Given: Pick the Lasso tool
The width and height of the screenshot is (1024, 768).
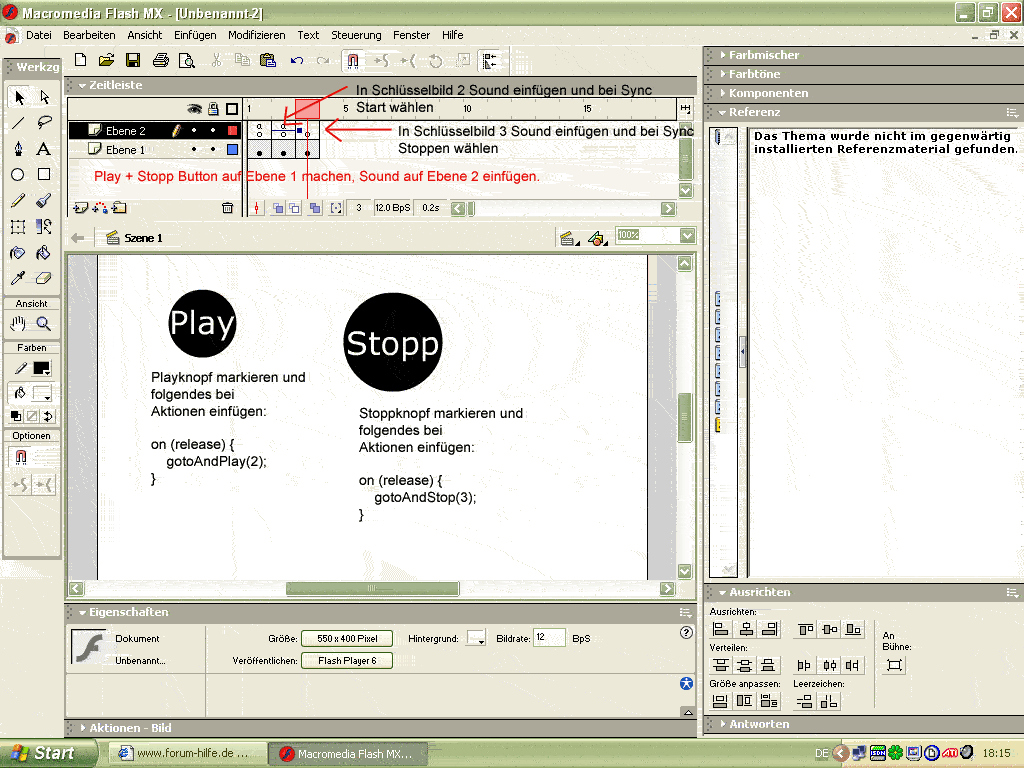Looking at the screenshot, I should pos(44,123).
